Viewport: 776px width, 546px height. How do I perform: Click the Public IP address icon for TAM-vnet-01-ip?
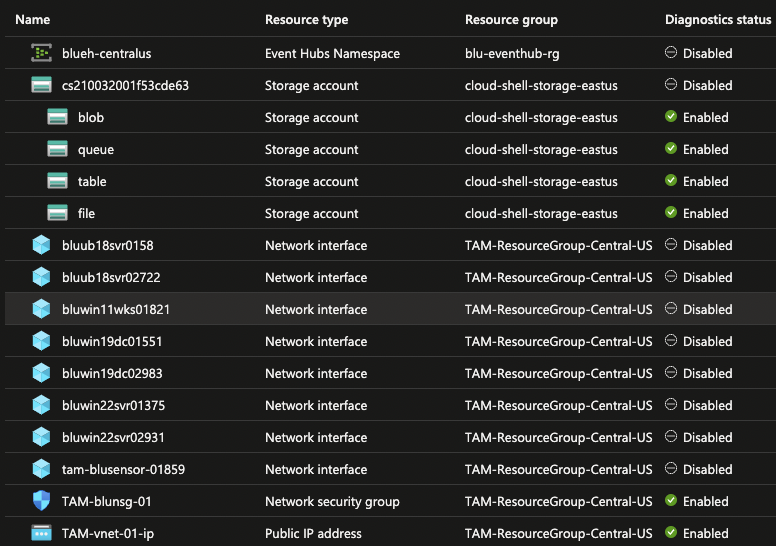coord(41,533)
